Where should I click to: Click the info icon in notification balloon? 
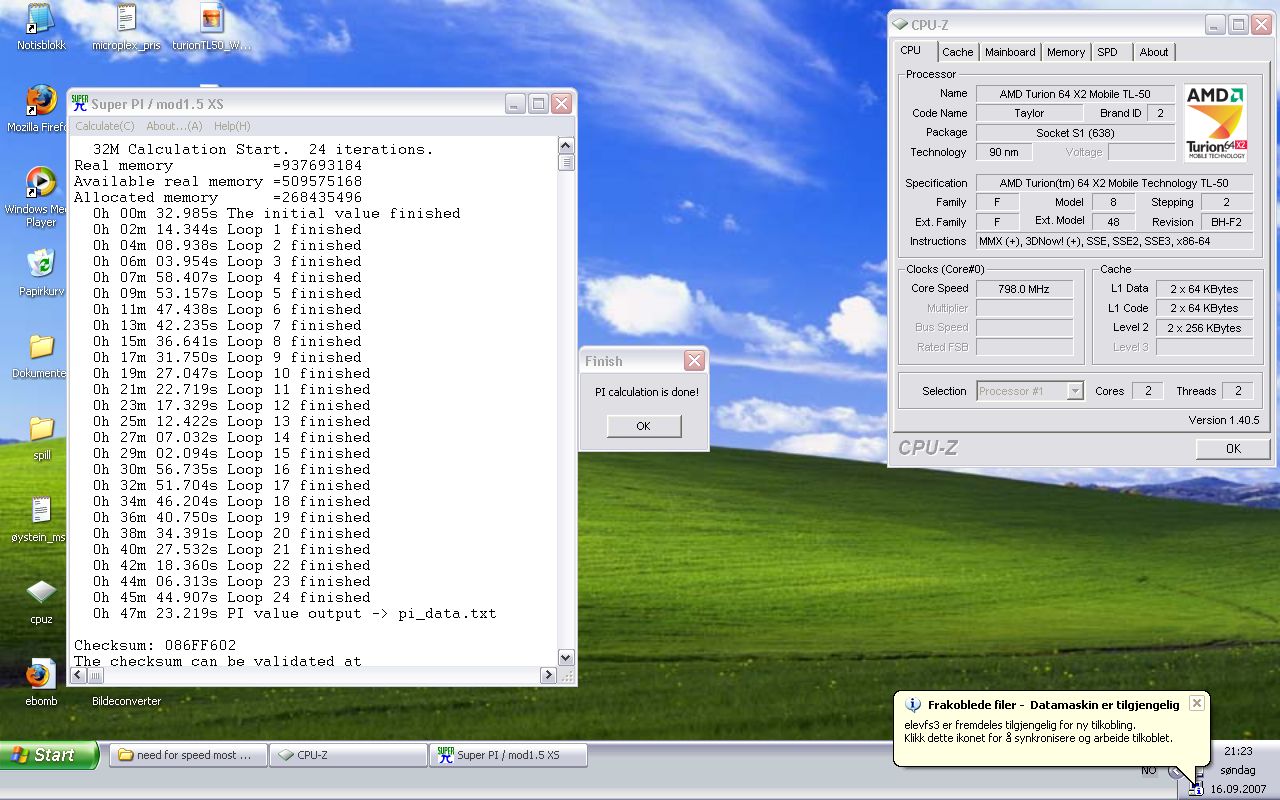point(910,705)
